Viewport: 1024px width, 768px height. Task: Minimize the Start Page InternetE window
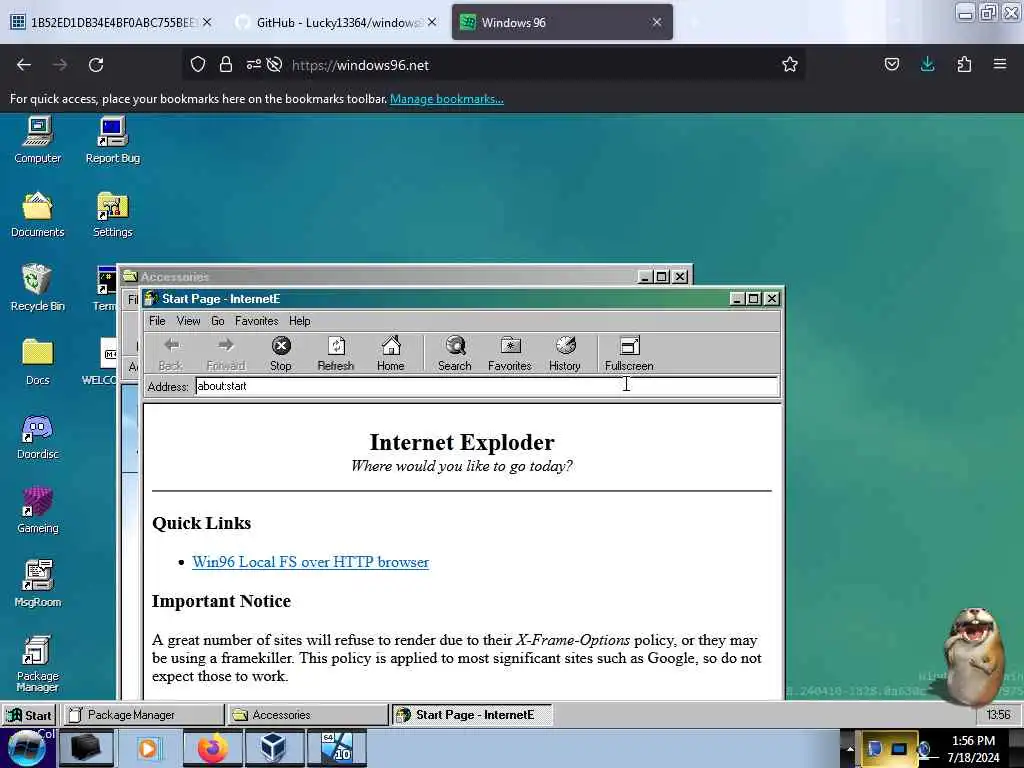[x=737, y=299]
